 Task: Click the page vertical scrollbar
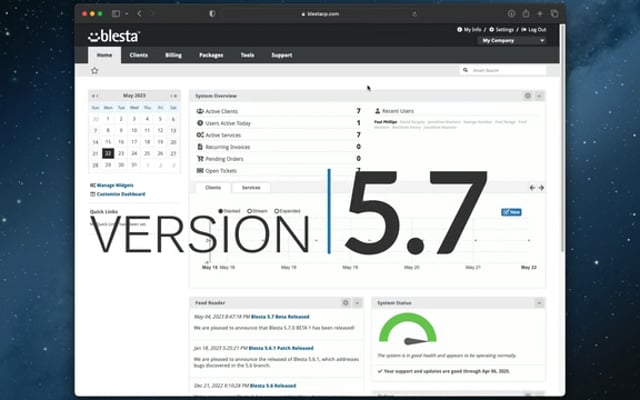pos(563,139)
